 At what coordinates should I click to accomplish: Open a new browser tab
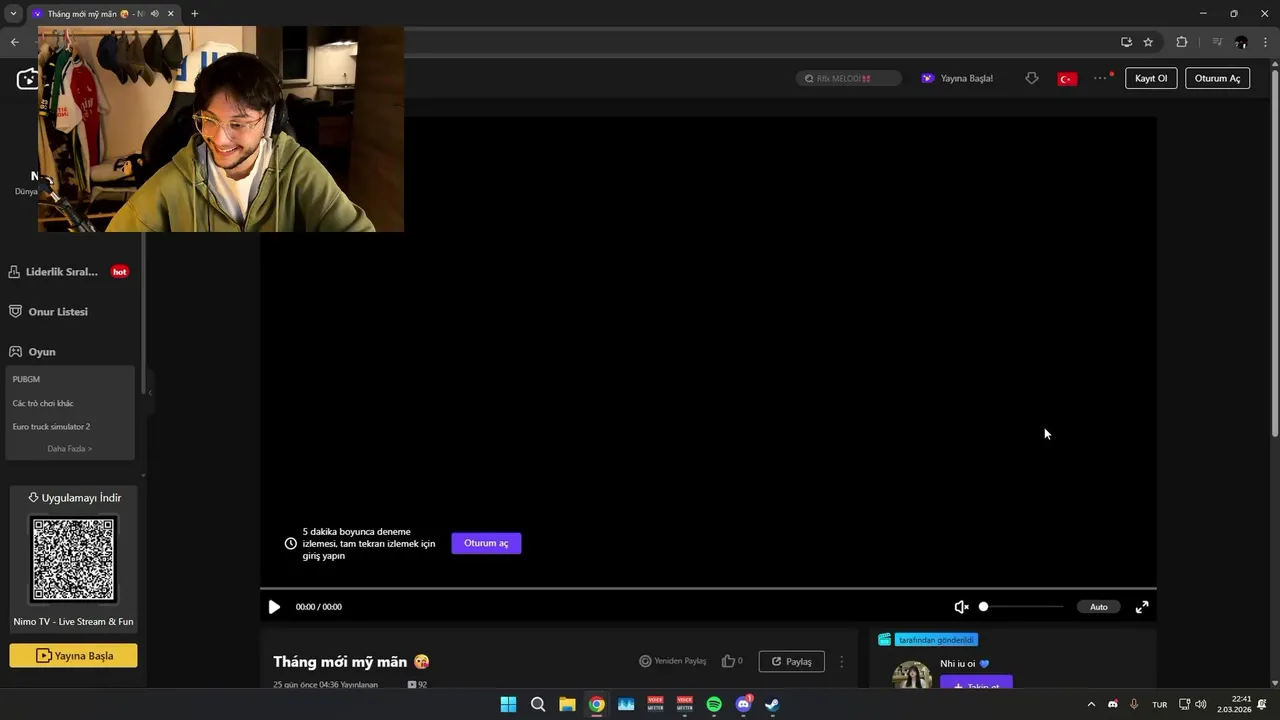[194, 14]
